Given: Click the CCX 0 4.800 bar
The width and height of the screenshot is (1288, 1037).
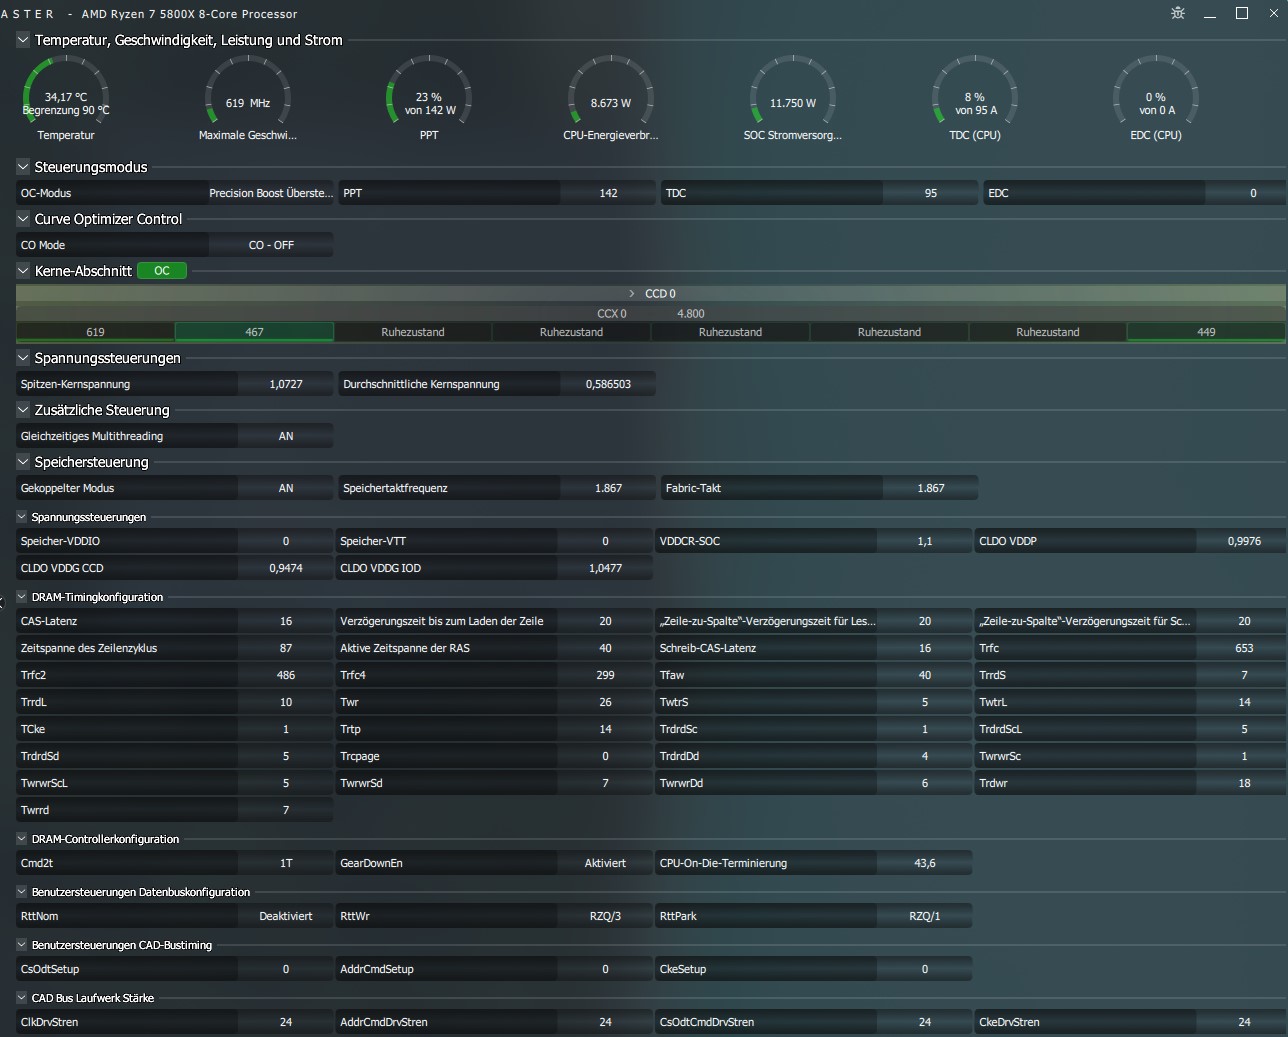Looking at the screenshot, I should [651, 313].
